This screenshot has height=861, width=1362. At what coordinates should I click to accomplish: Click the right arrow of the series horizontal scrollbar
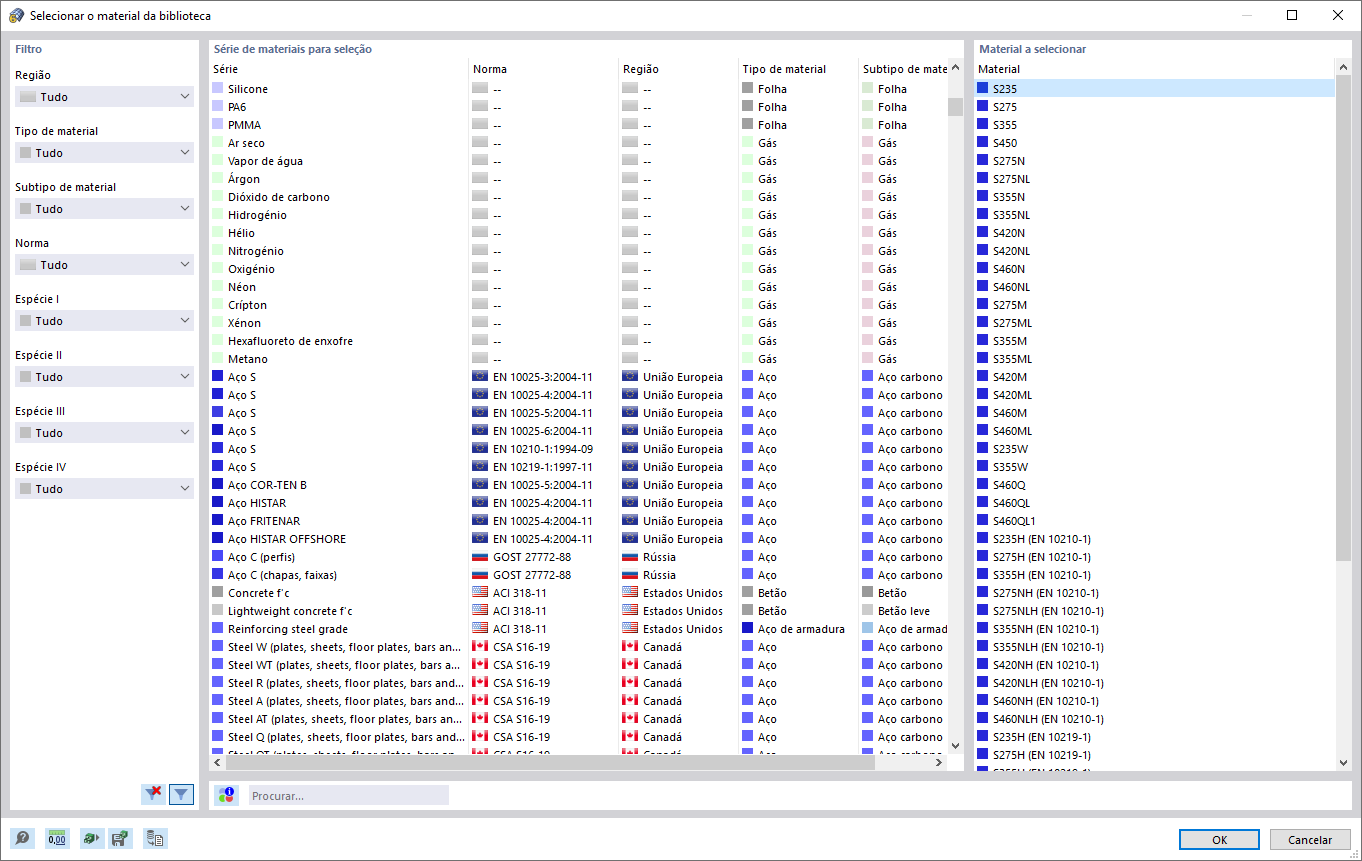click(939, 762)
